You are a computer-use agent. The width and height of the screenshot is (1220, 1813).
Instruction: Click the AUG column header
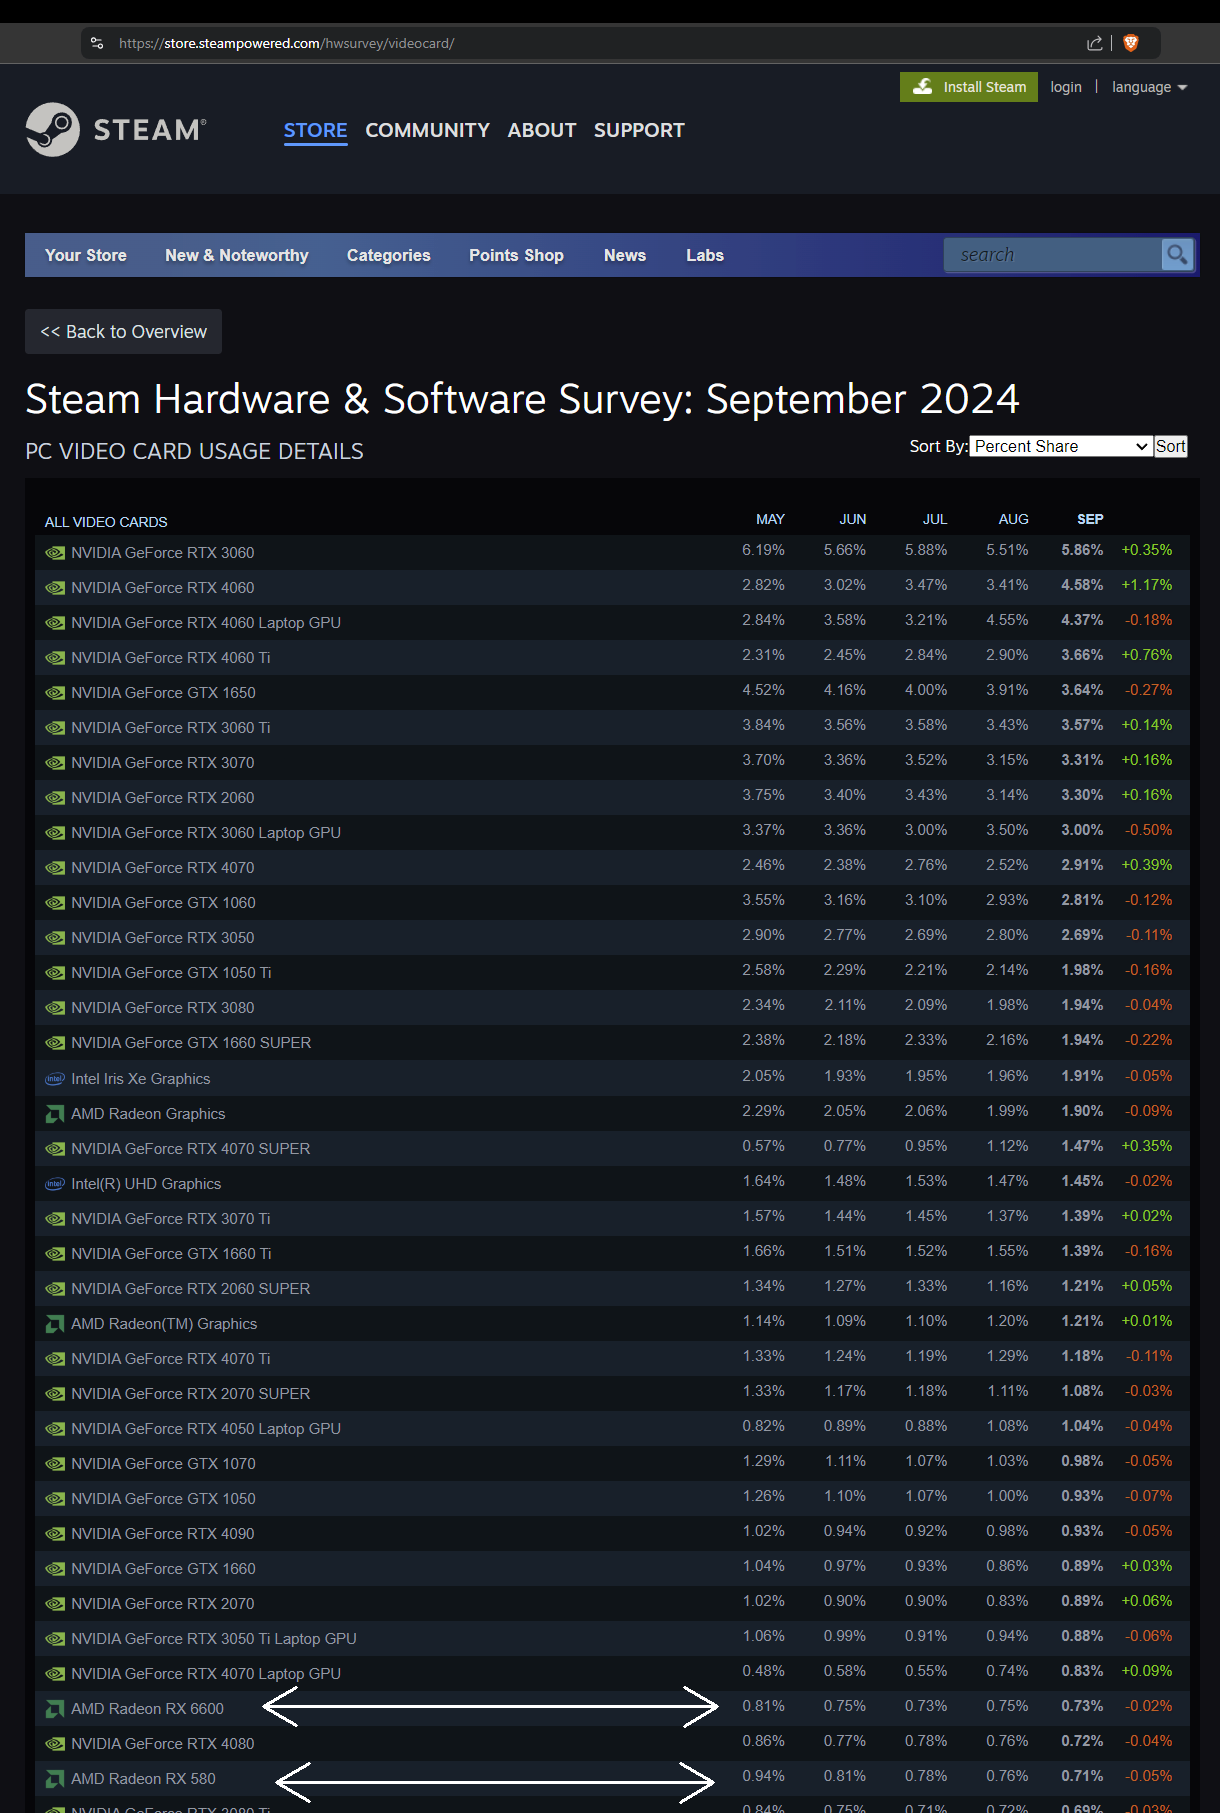pyautogui.click(x=1013, y=519)
